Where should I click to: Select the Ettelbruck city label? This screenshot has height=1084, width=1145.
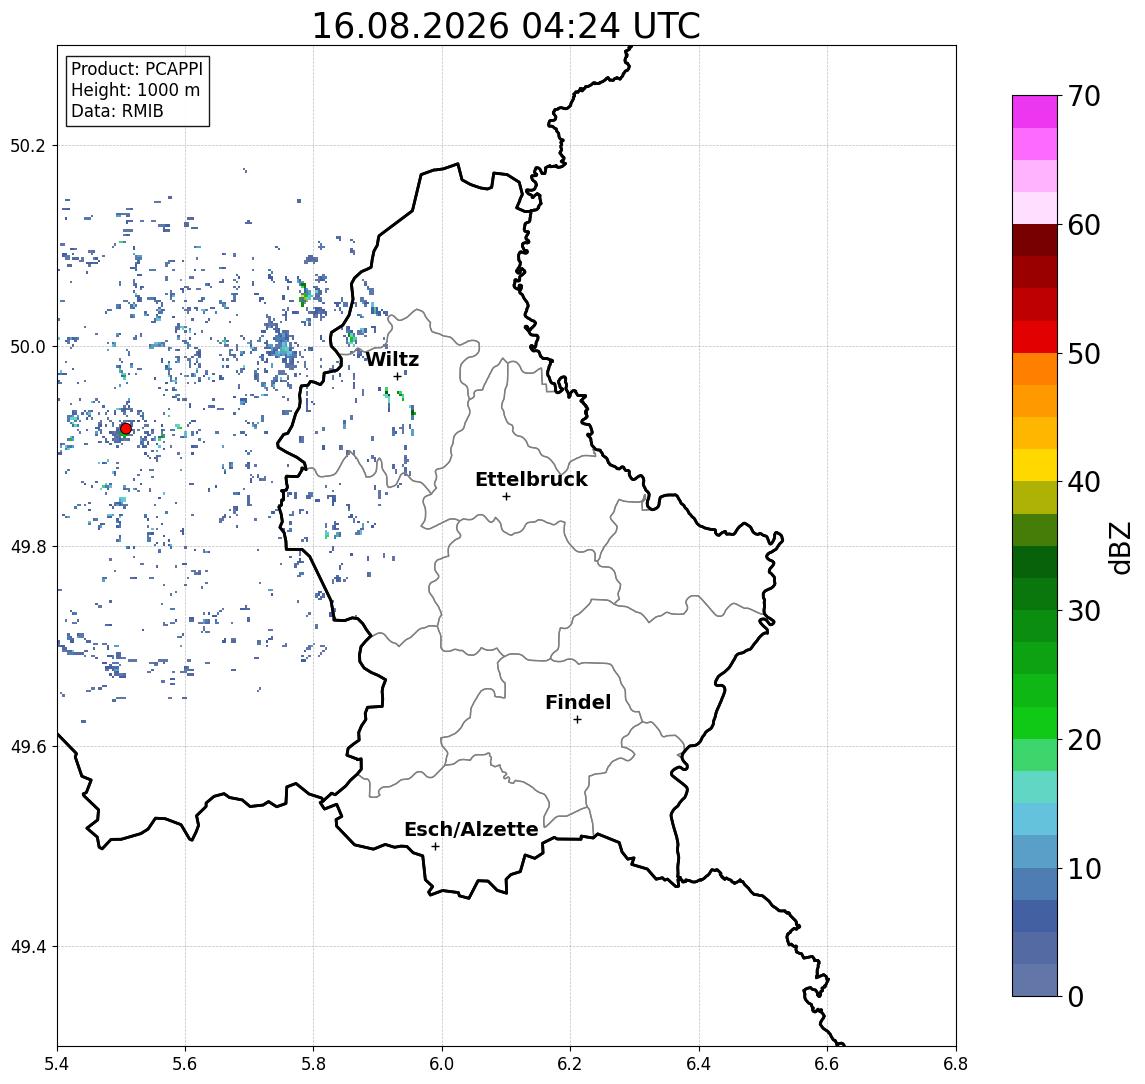532,479
